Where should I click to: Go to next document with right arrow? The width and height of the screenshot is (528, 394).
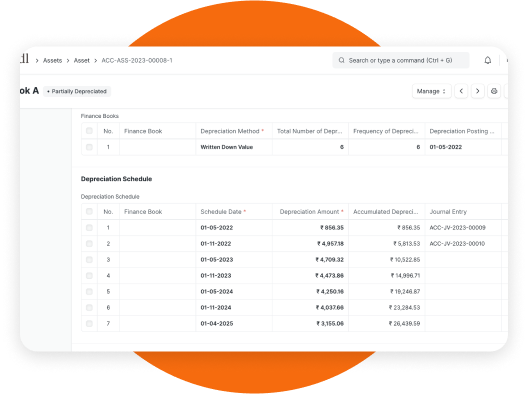(x=477, y=91)
